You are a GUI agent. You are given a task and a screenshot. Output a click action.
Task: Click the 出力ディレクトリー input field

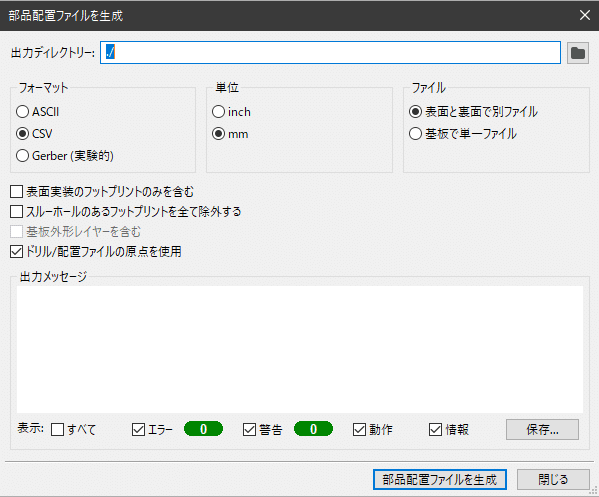(x=330, y=53)
